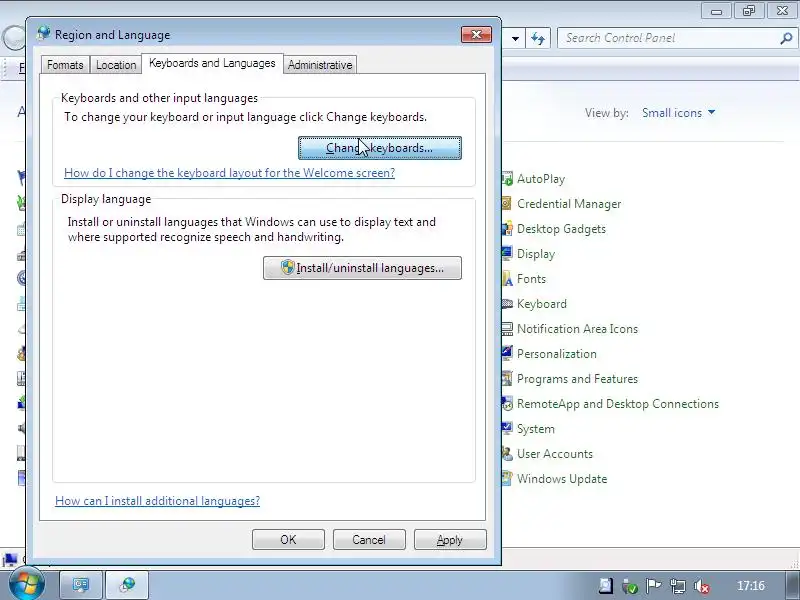Open the Personalization icon in Control Panel
Screen dimensions: 800x600
(507, 354)
